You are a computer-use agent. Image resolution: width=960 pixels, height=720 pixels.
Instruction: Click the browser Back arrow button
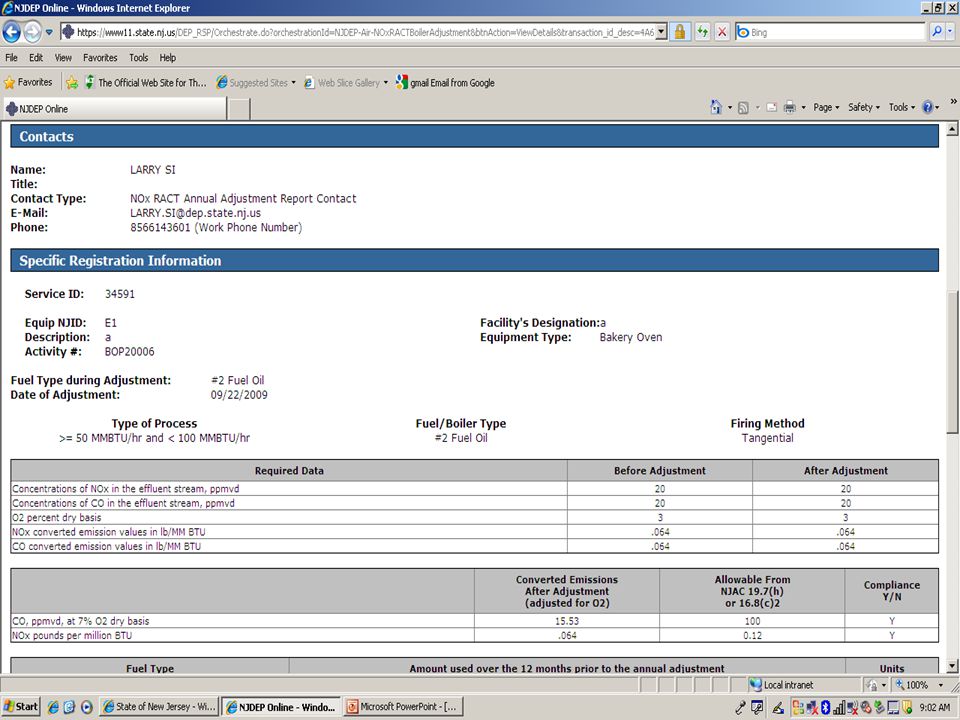click(12, 32)
